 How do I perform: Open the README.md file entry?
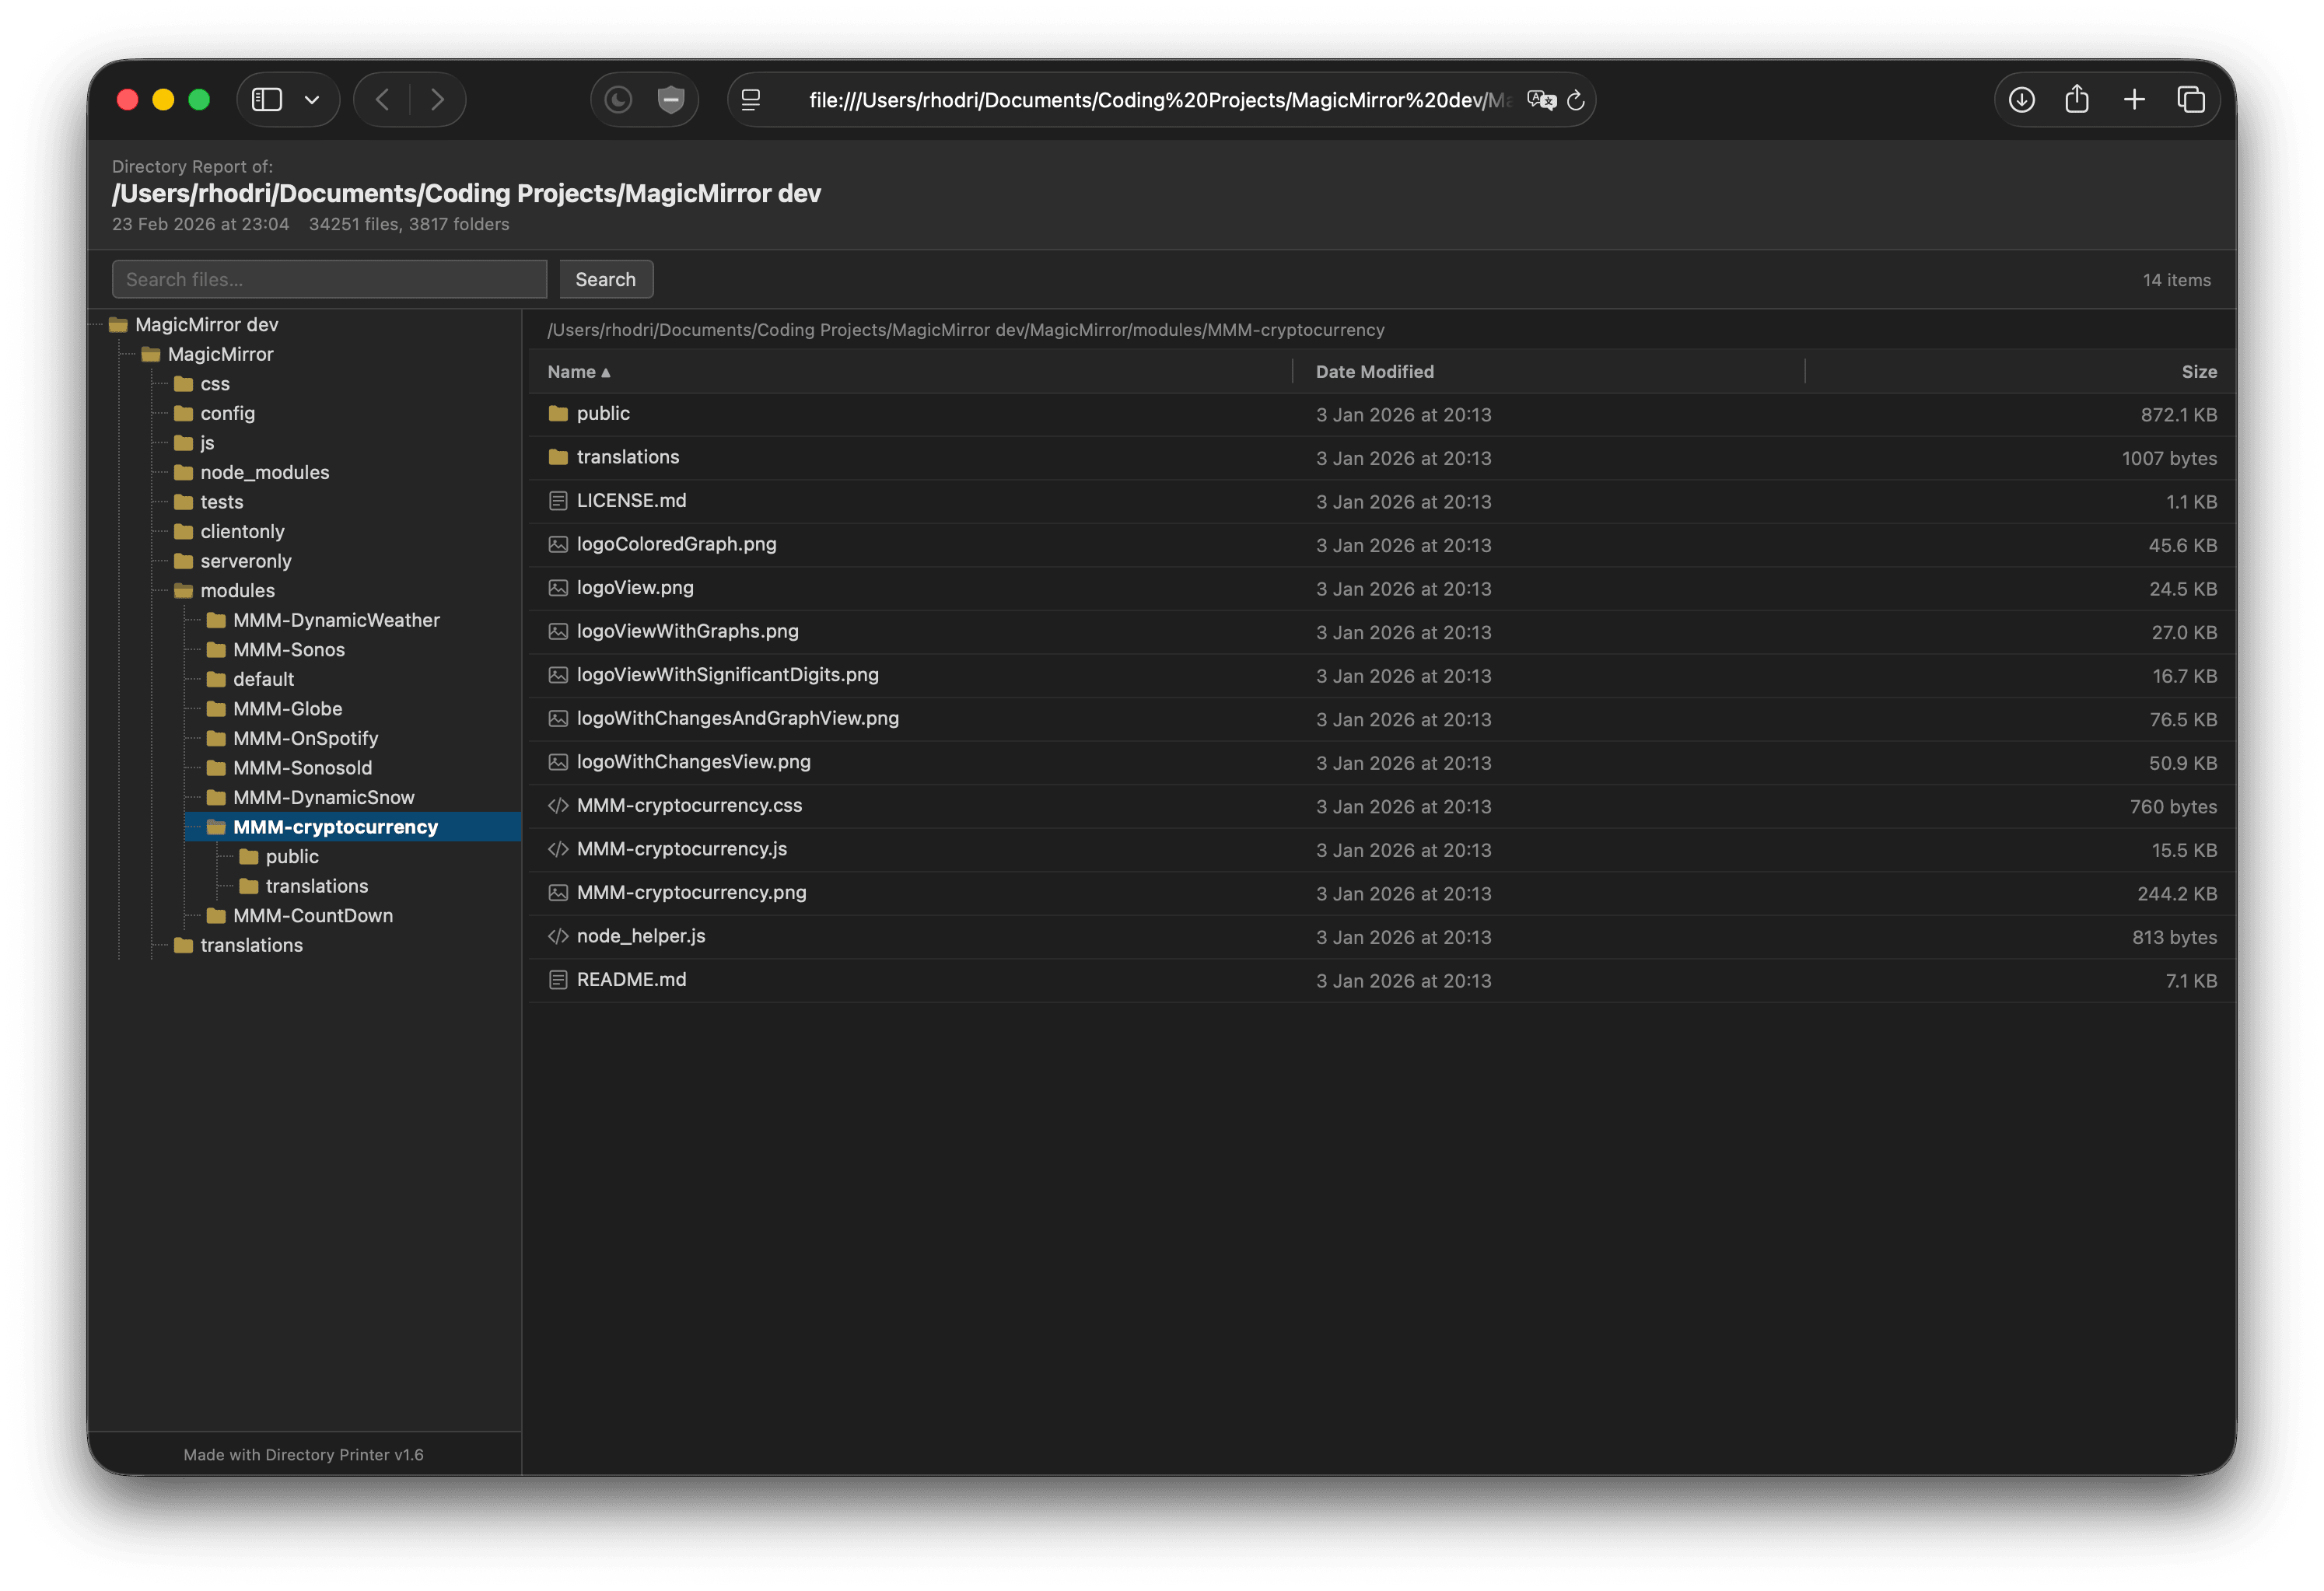coord(631,980)
